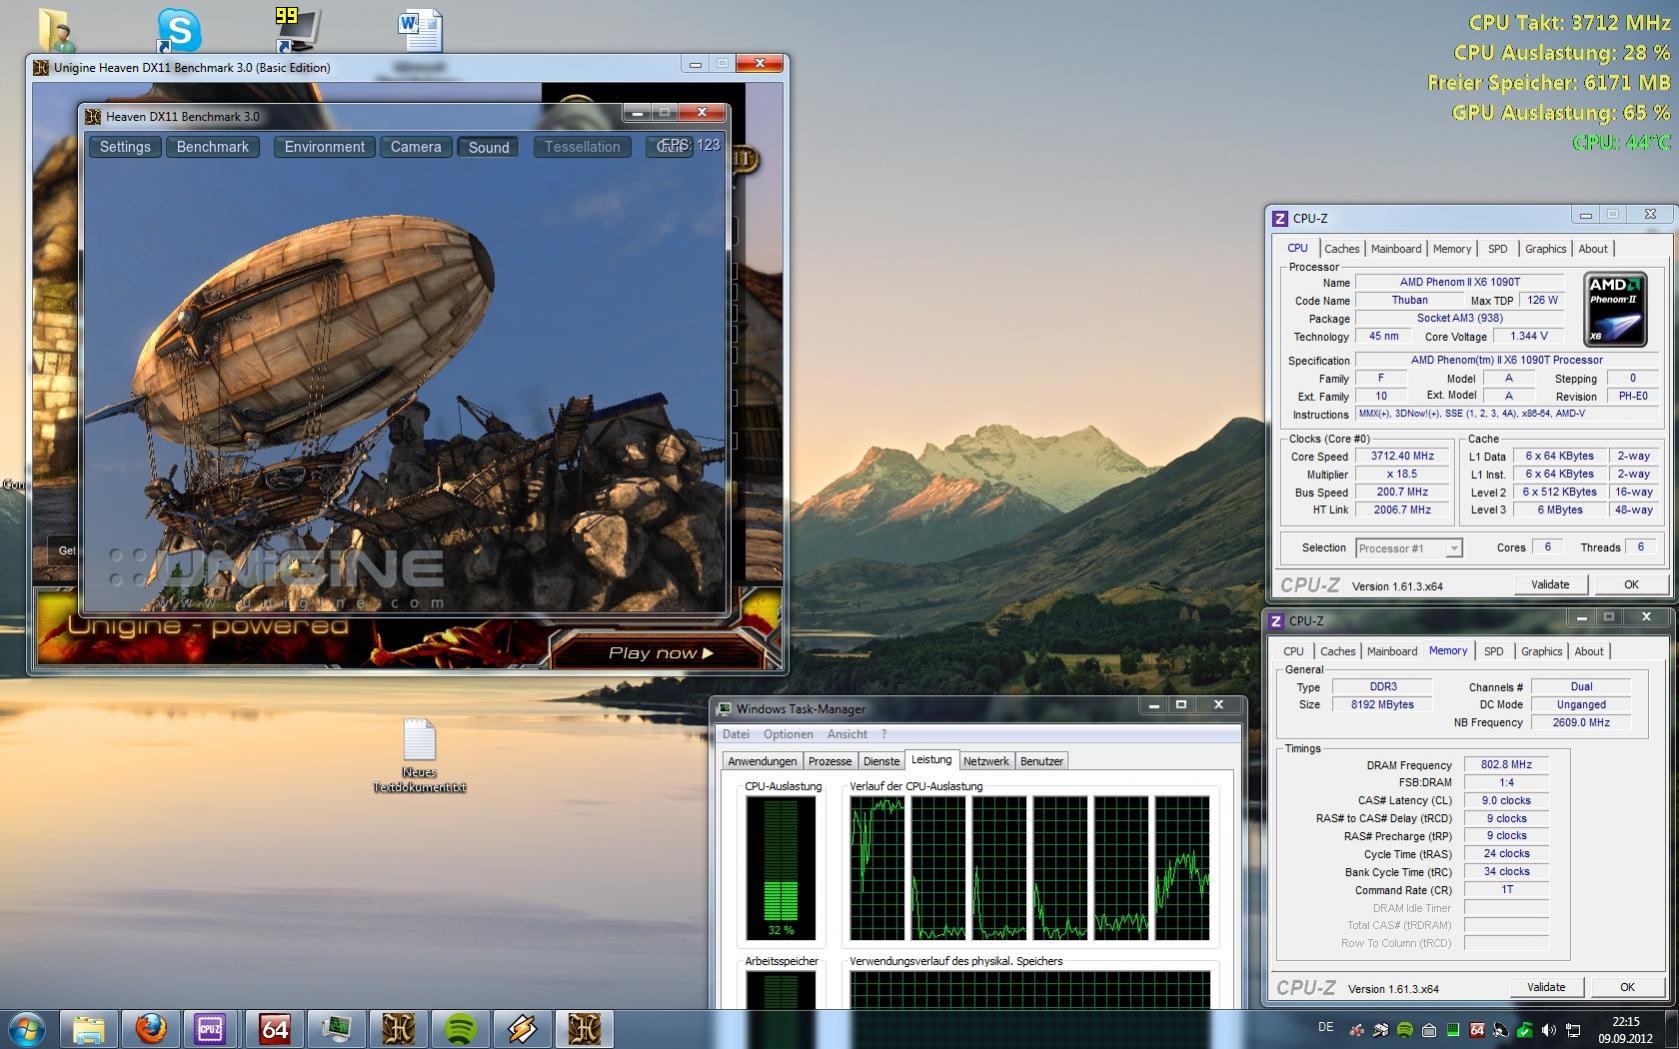This screenshot has width=1679, height=1049.
Task: Click the DRAM Frequency 802.8 MHz value
Action: coord(1506,765)
